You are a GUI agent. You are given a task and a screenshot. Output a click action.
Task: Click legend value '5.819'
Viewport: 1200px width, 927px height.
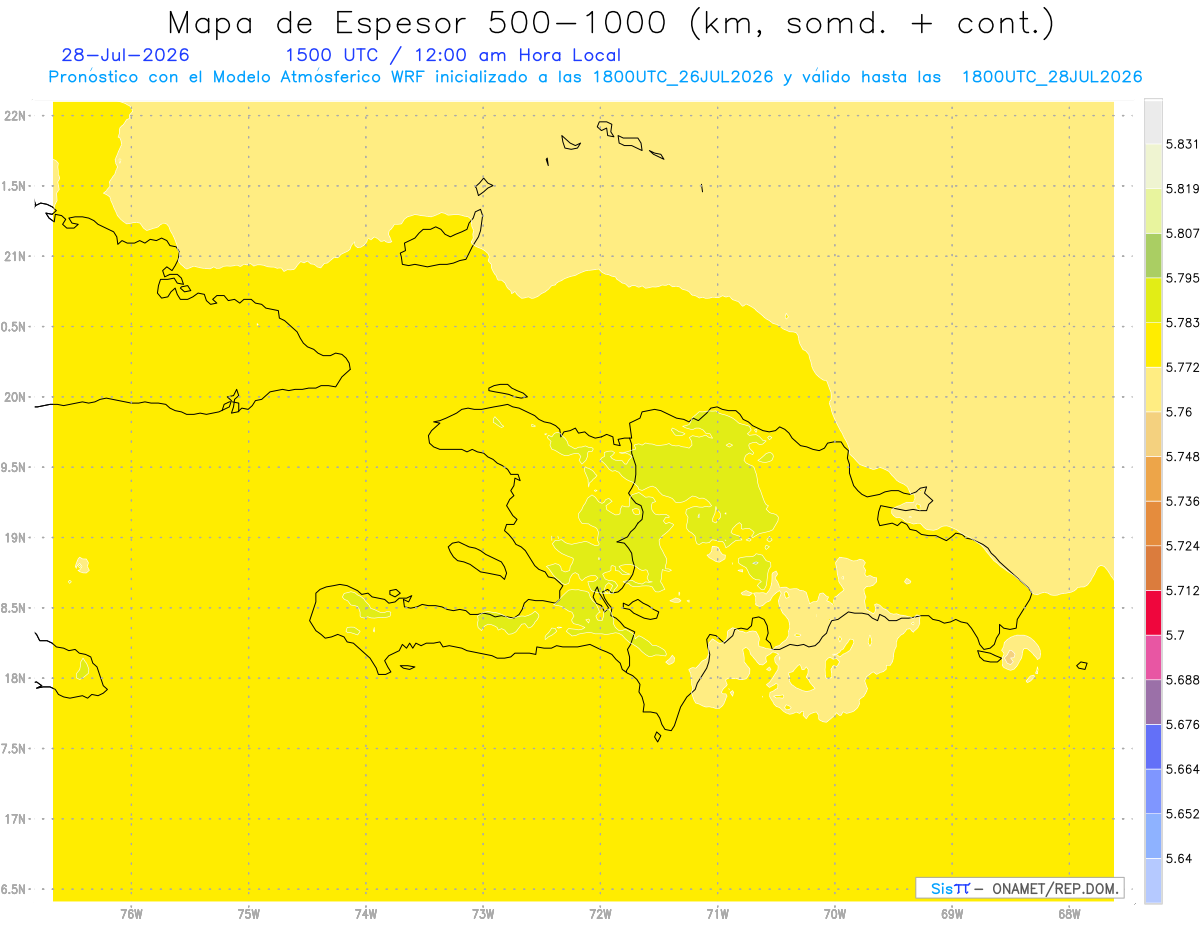1182,188
